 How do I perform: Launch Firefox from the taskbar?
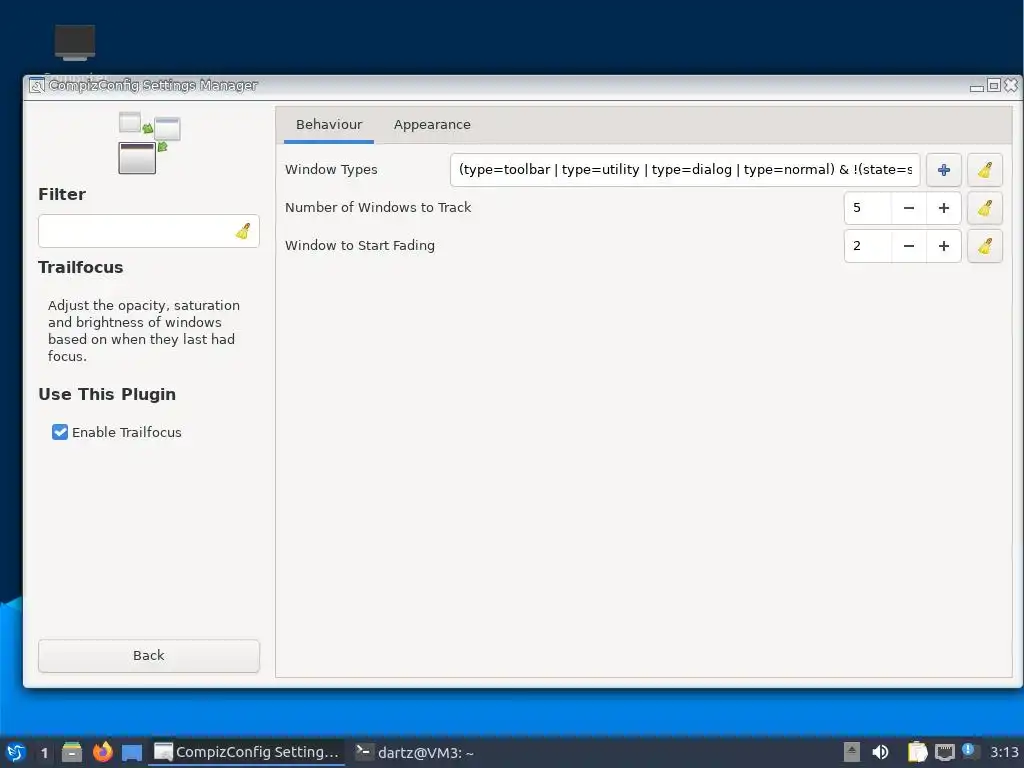[x=103, y=752]
